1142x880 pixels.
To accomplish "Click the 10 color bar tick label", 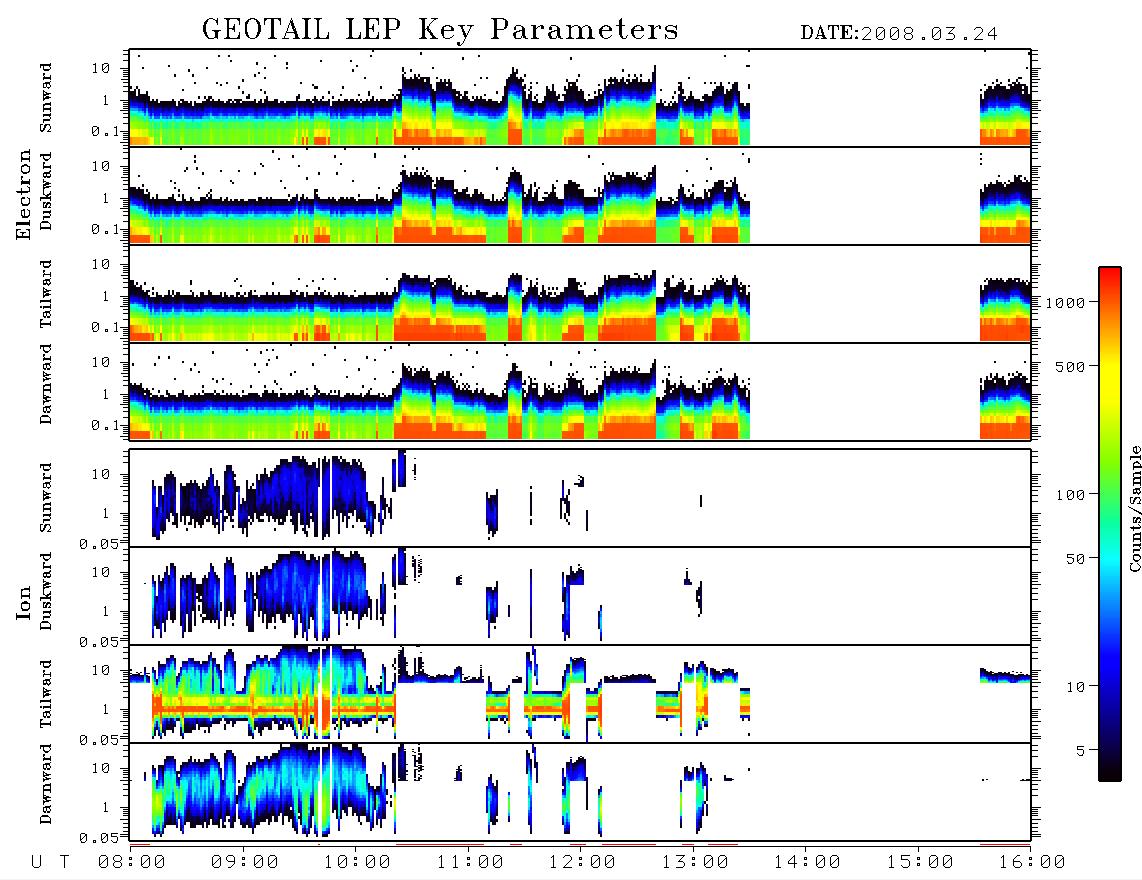I will pyautogui.click(x=1075, y=686).
